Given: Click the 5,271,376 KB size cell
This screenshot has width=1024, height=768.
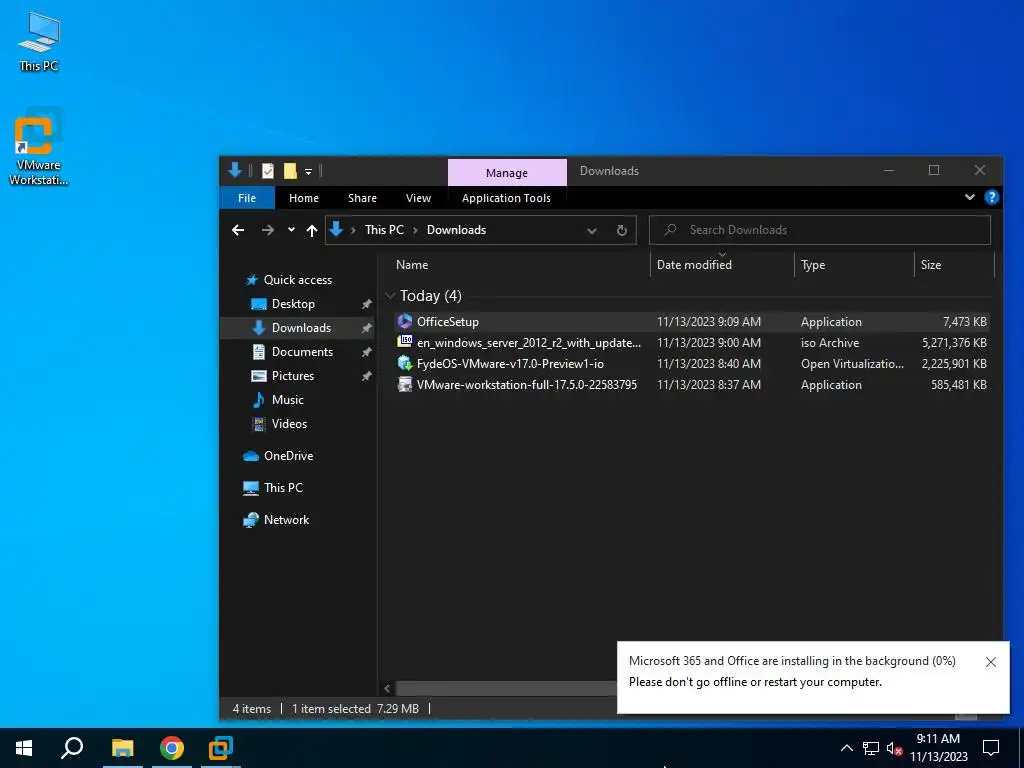Looking at the screenshot, I should (953, 342).
